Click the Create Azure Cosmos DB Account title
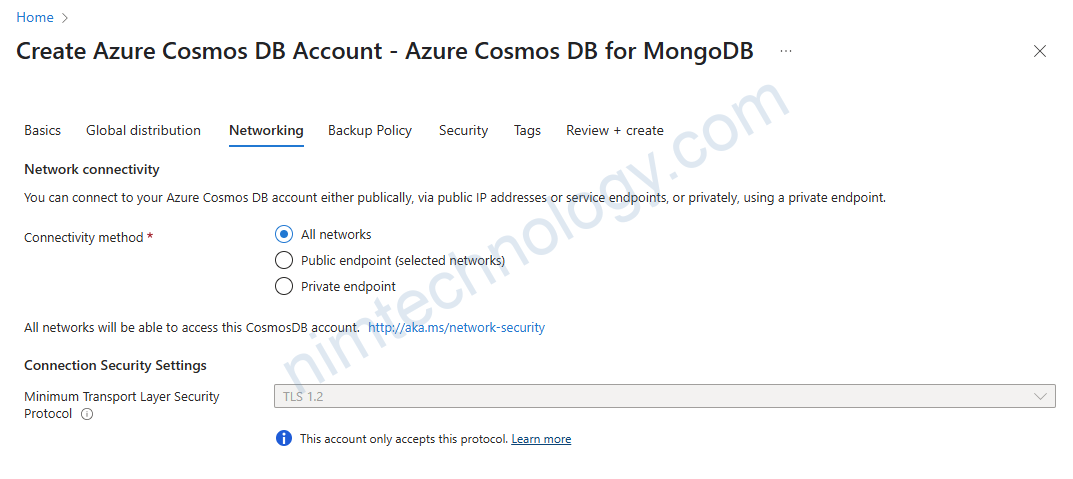 click(x=385, y=51)
